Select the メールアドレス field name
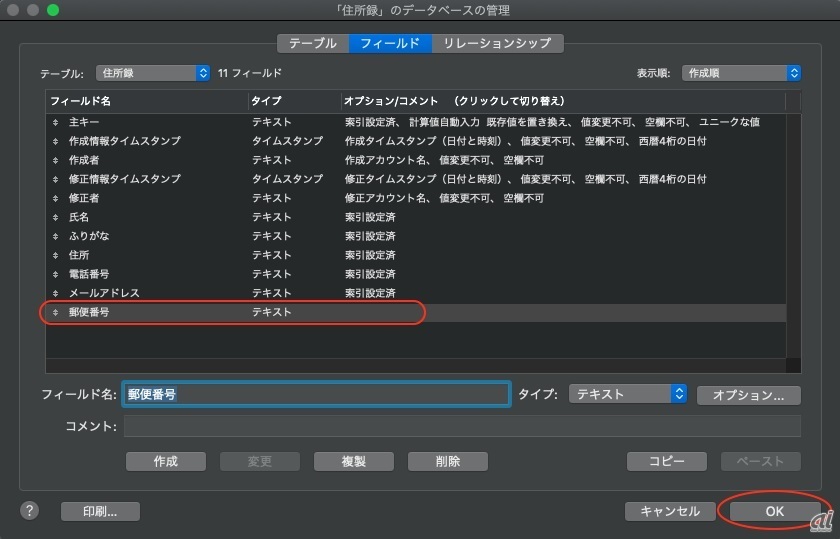840x539 pixels. pyautogui.click(x=104, y=294)
